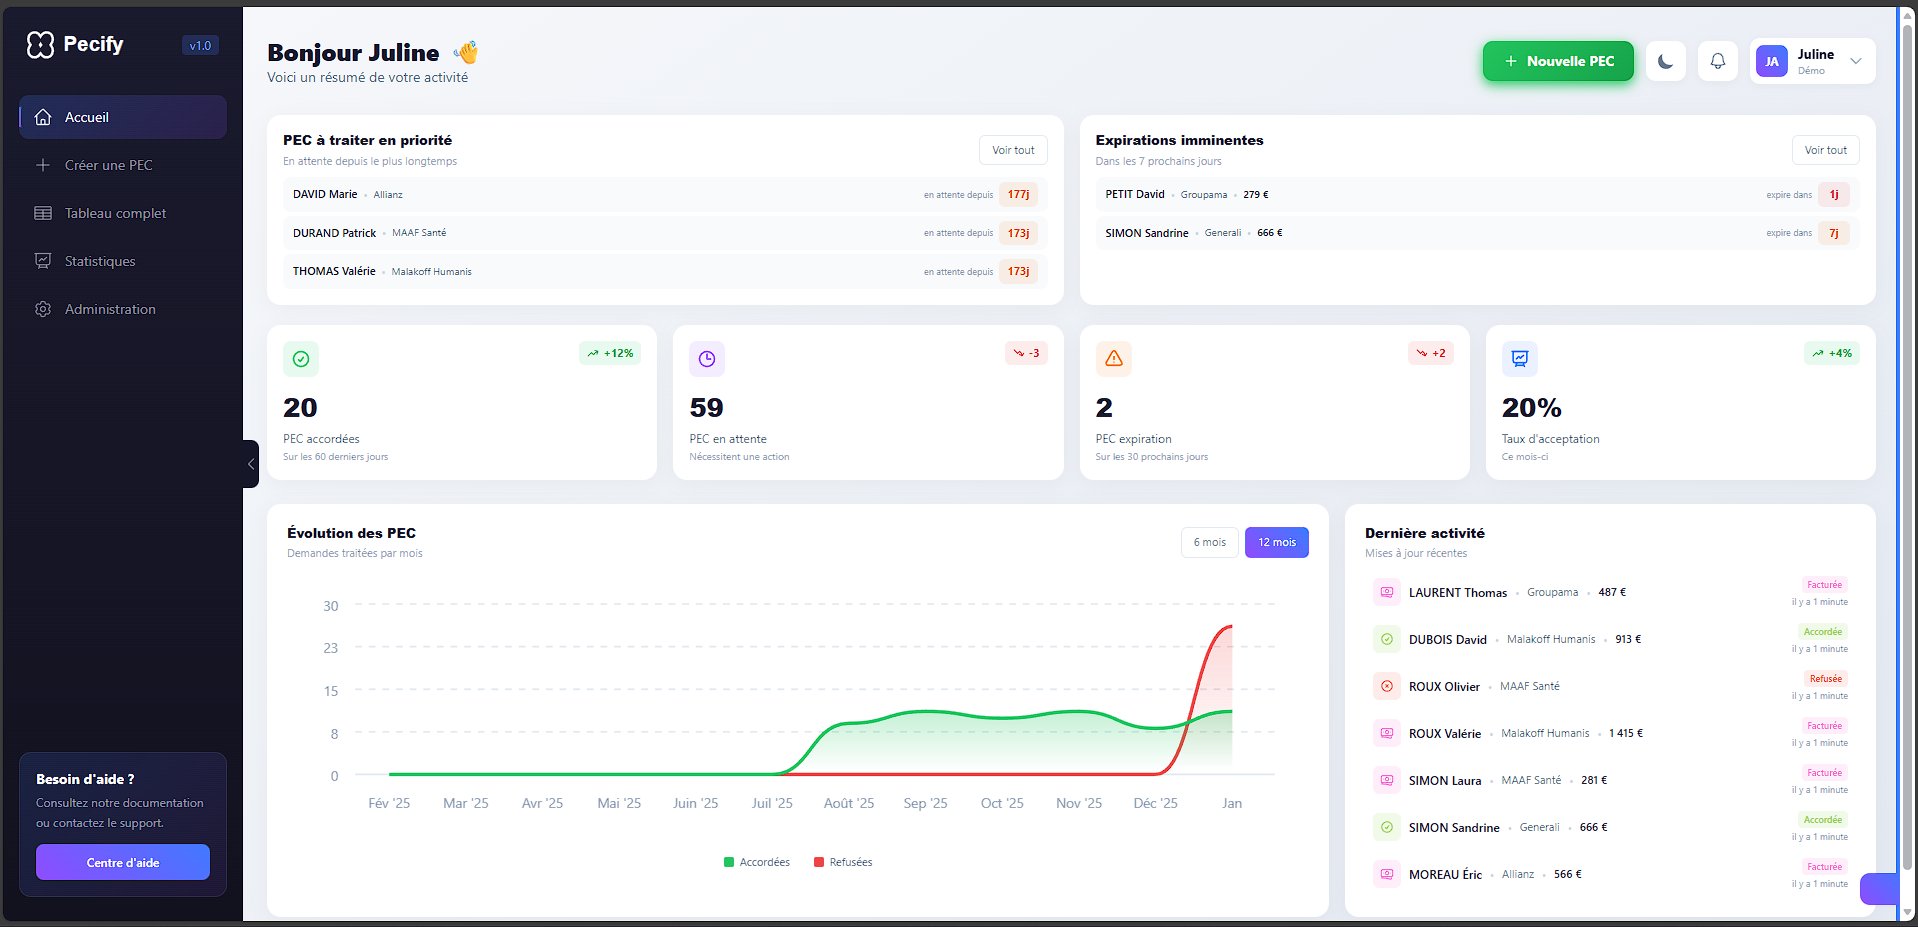Open the Administration section

(109, 309)
